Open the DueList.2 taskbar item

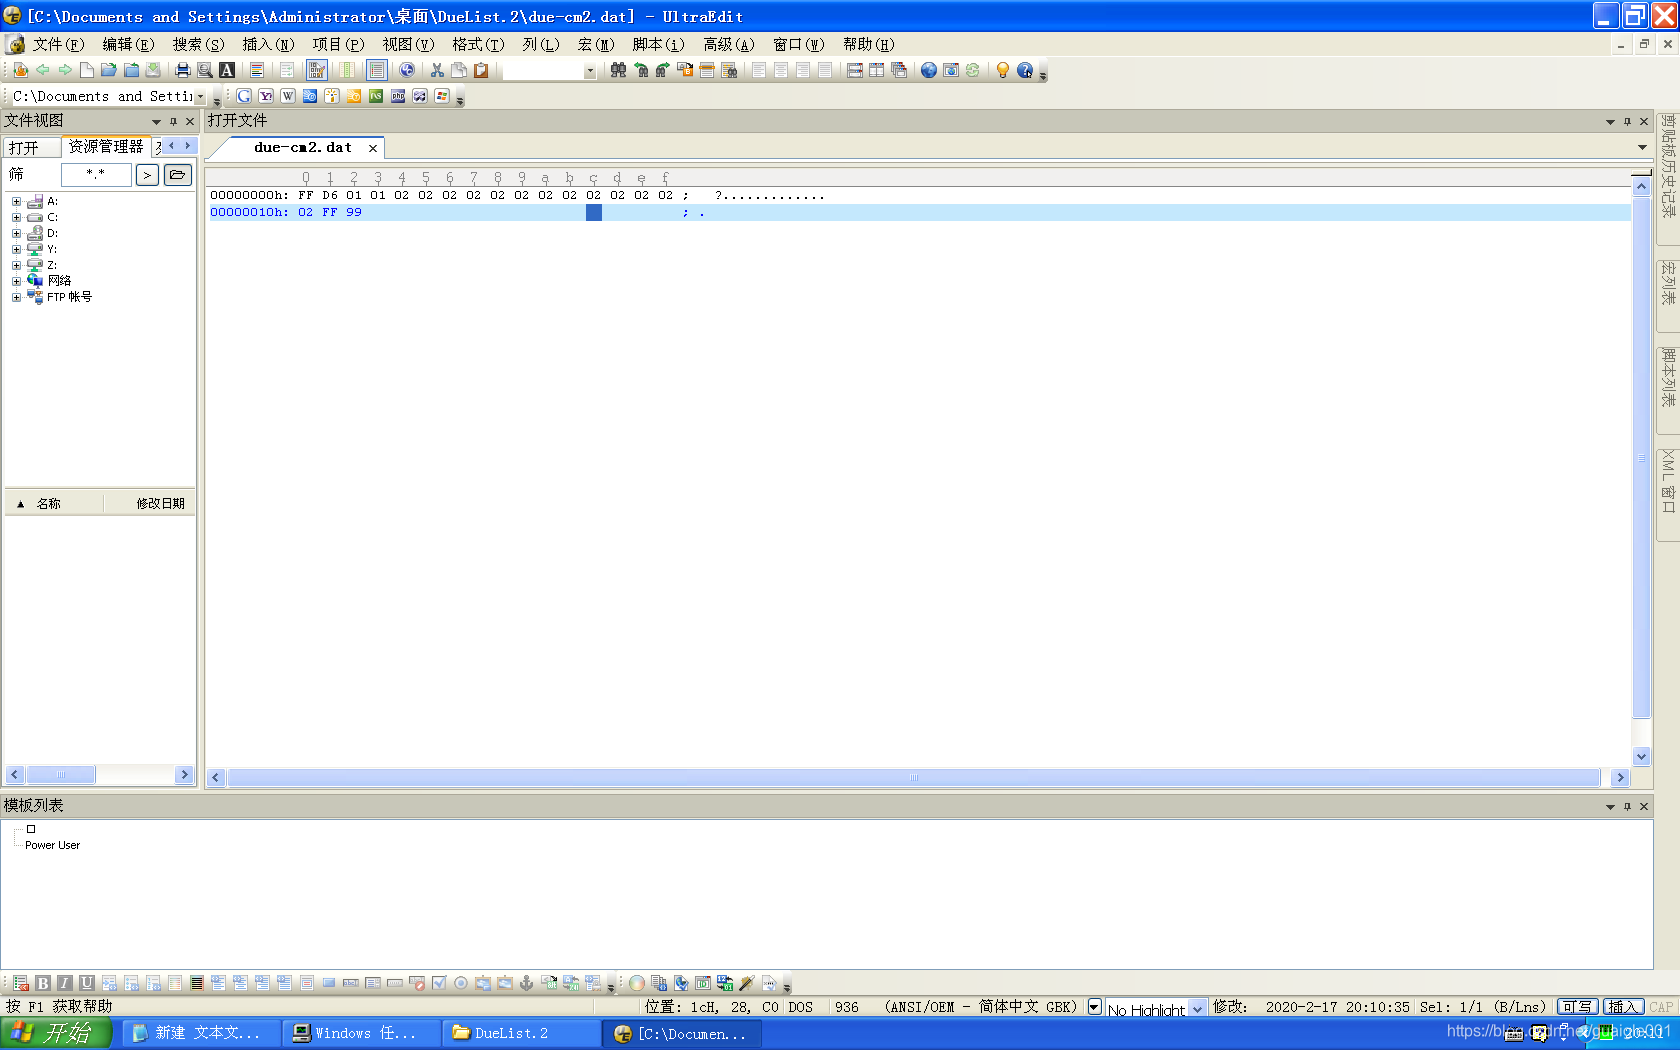(522, 1033)
